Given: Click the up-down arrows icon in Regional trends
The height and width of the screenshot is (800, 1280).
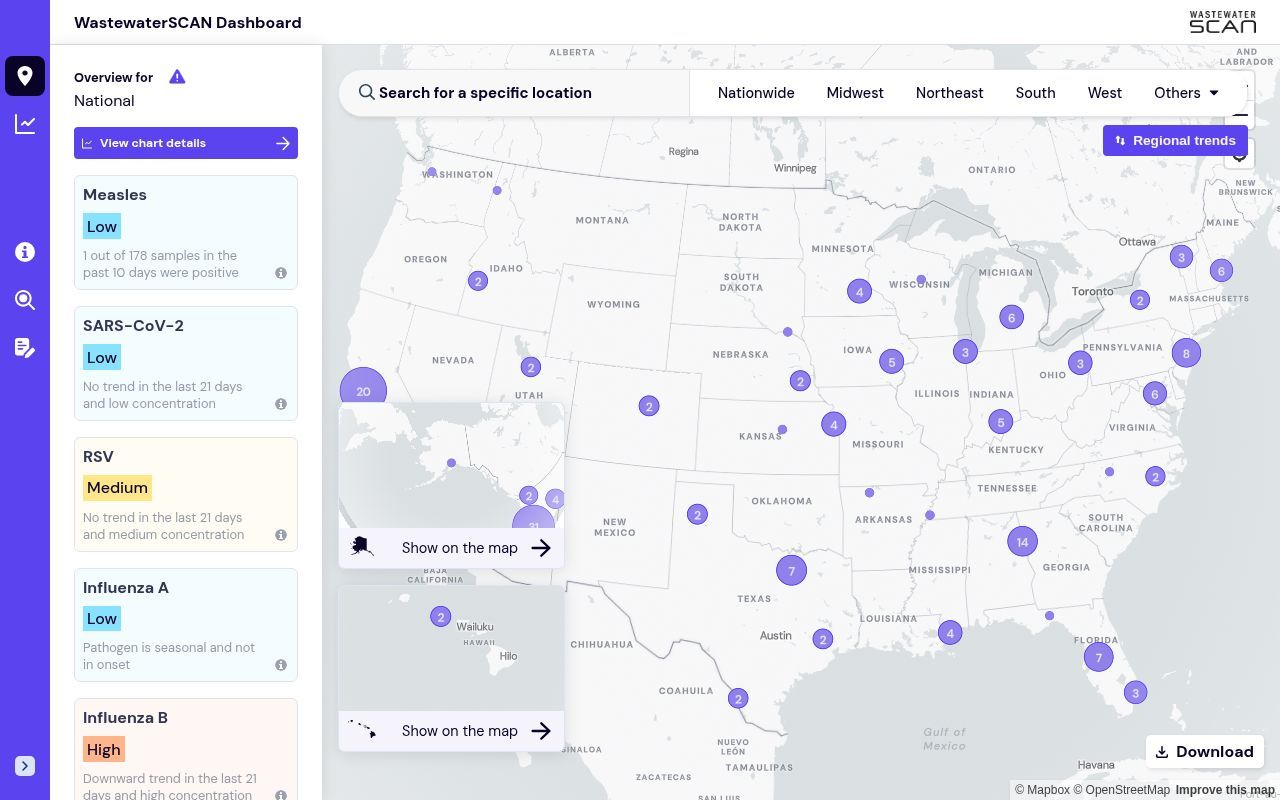Looking at the screenshot, I should click(x=1120, y=141).
